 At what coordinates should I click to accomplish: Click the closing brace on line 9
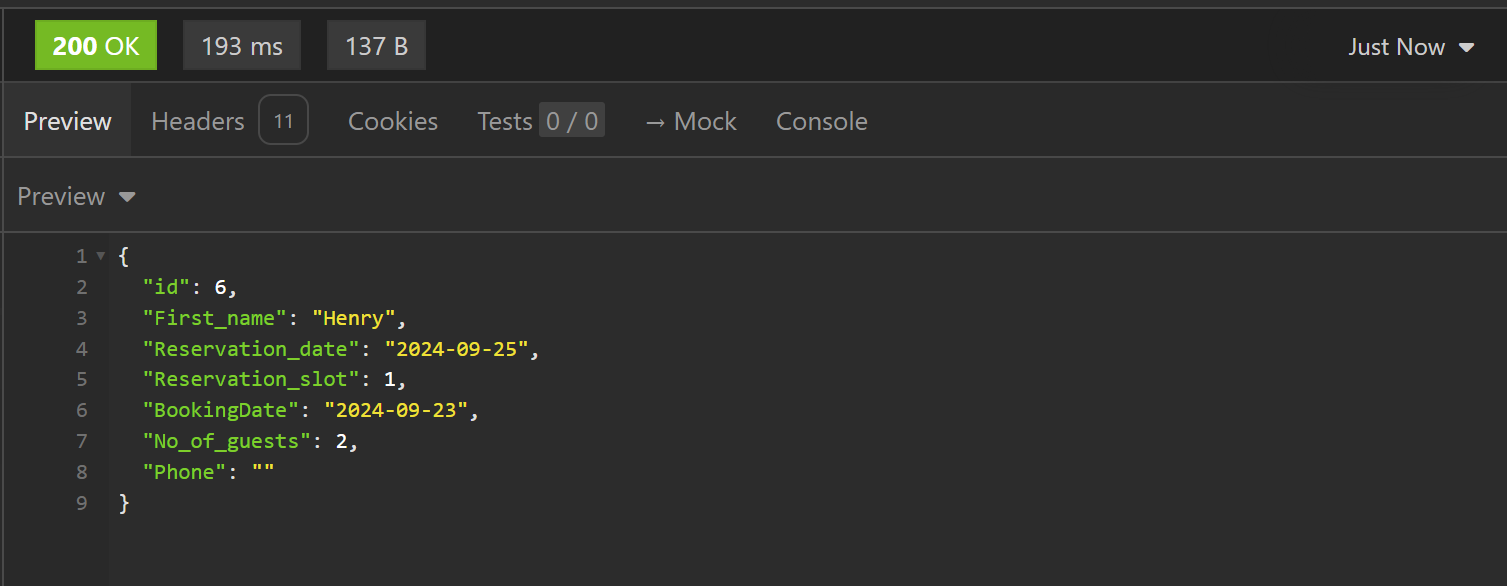tap(124, 503)
